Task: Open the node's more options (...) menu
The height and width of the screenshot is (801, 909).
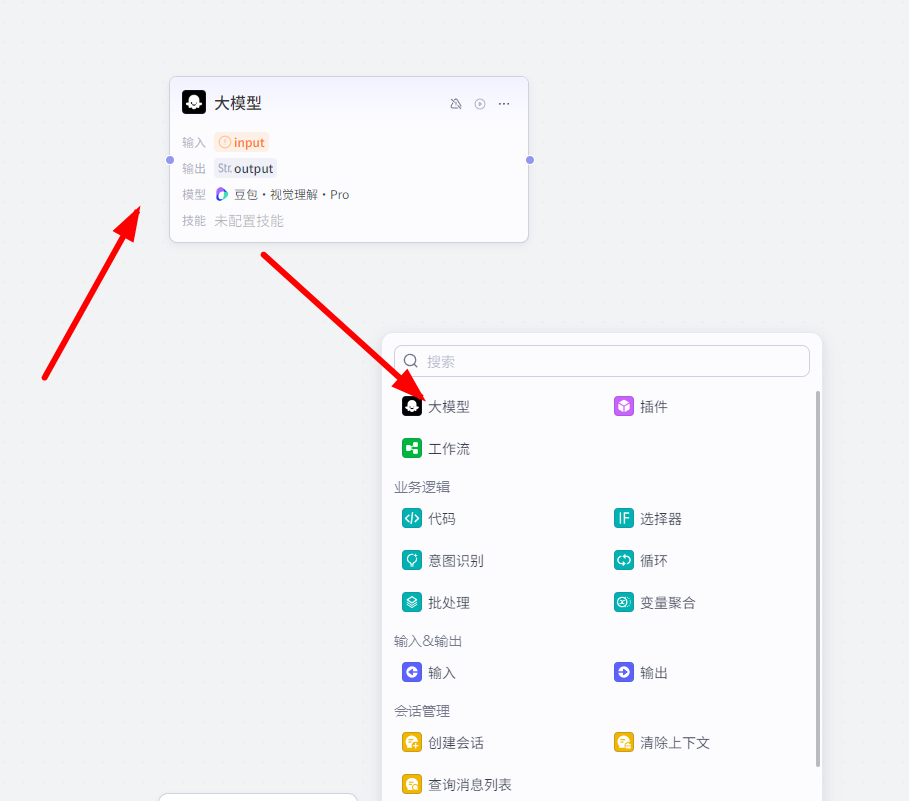Action: coord(504,103)
